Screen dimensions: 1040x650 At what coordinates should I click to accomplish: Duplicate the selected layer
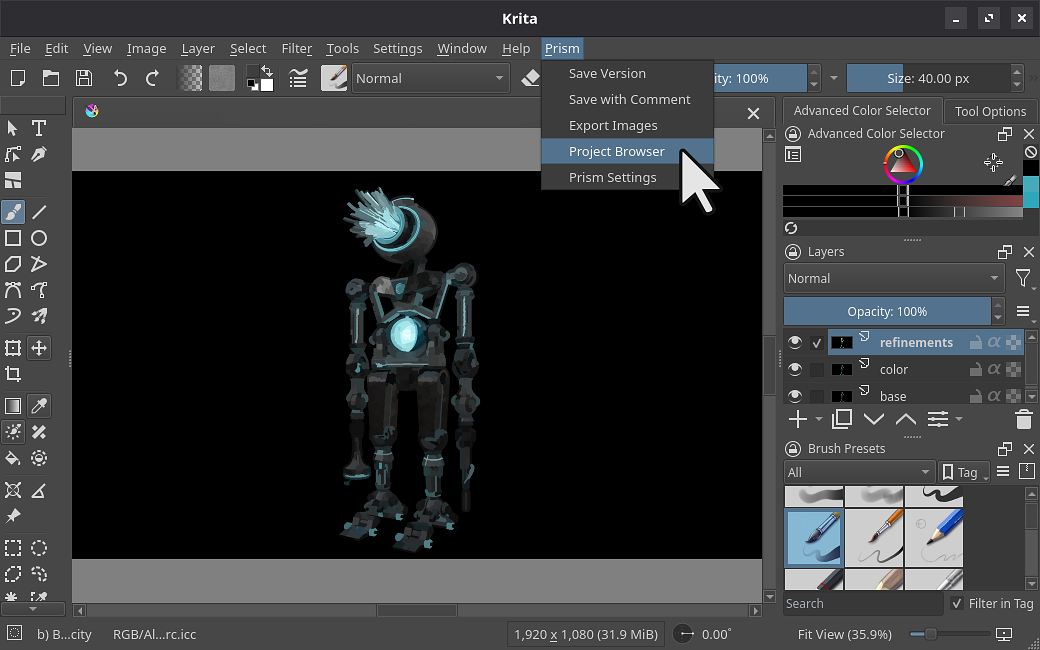pos(842,419)
